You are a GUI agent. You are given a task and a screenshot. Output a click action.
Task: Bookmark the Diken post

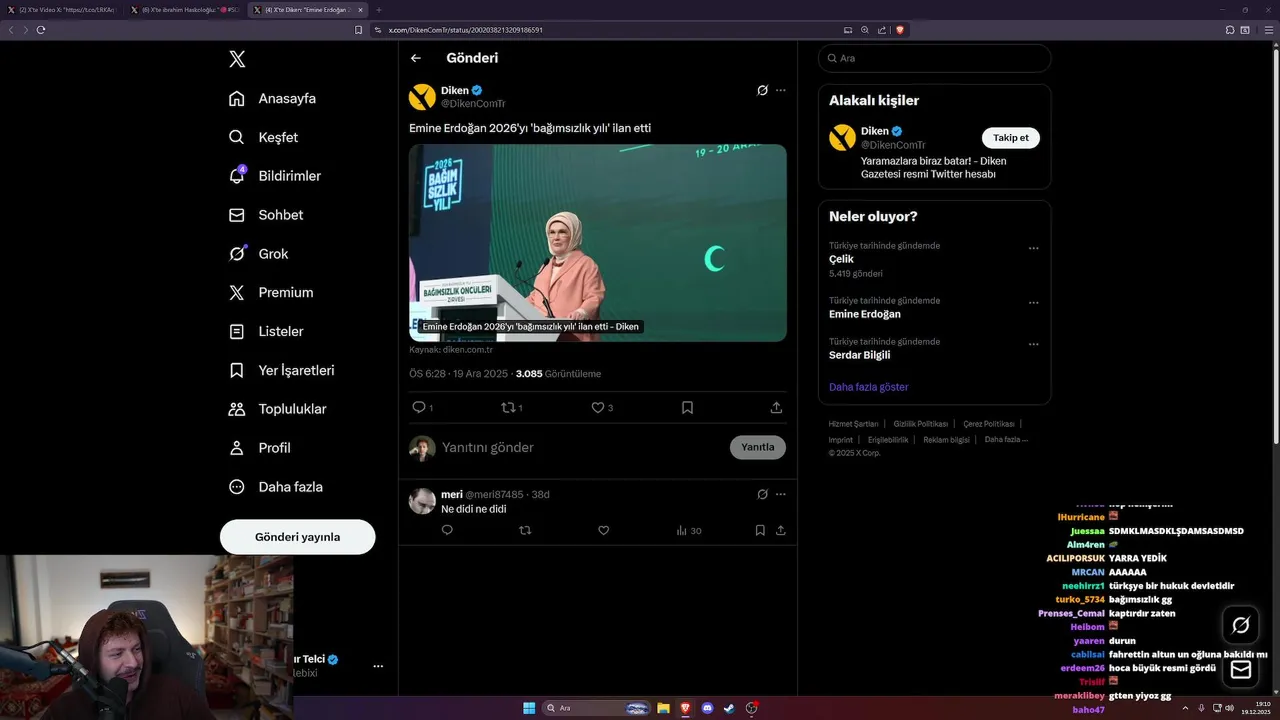(687, 407)
